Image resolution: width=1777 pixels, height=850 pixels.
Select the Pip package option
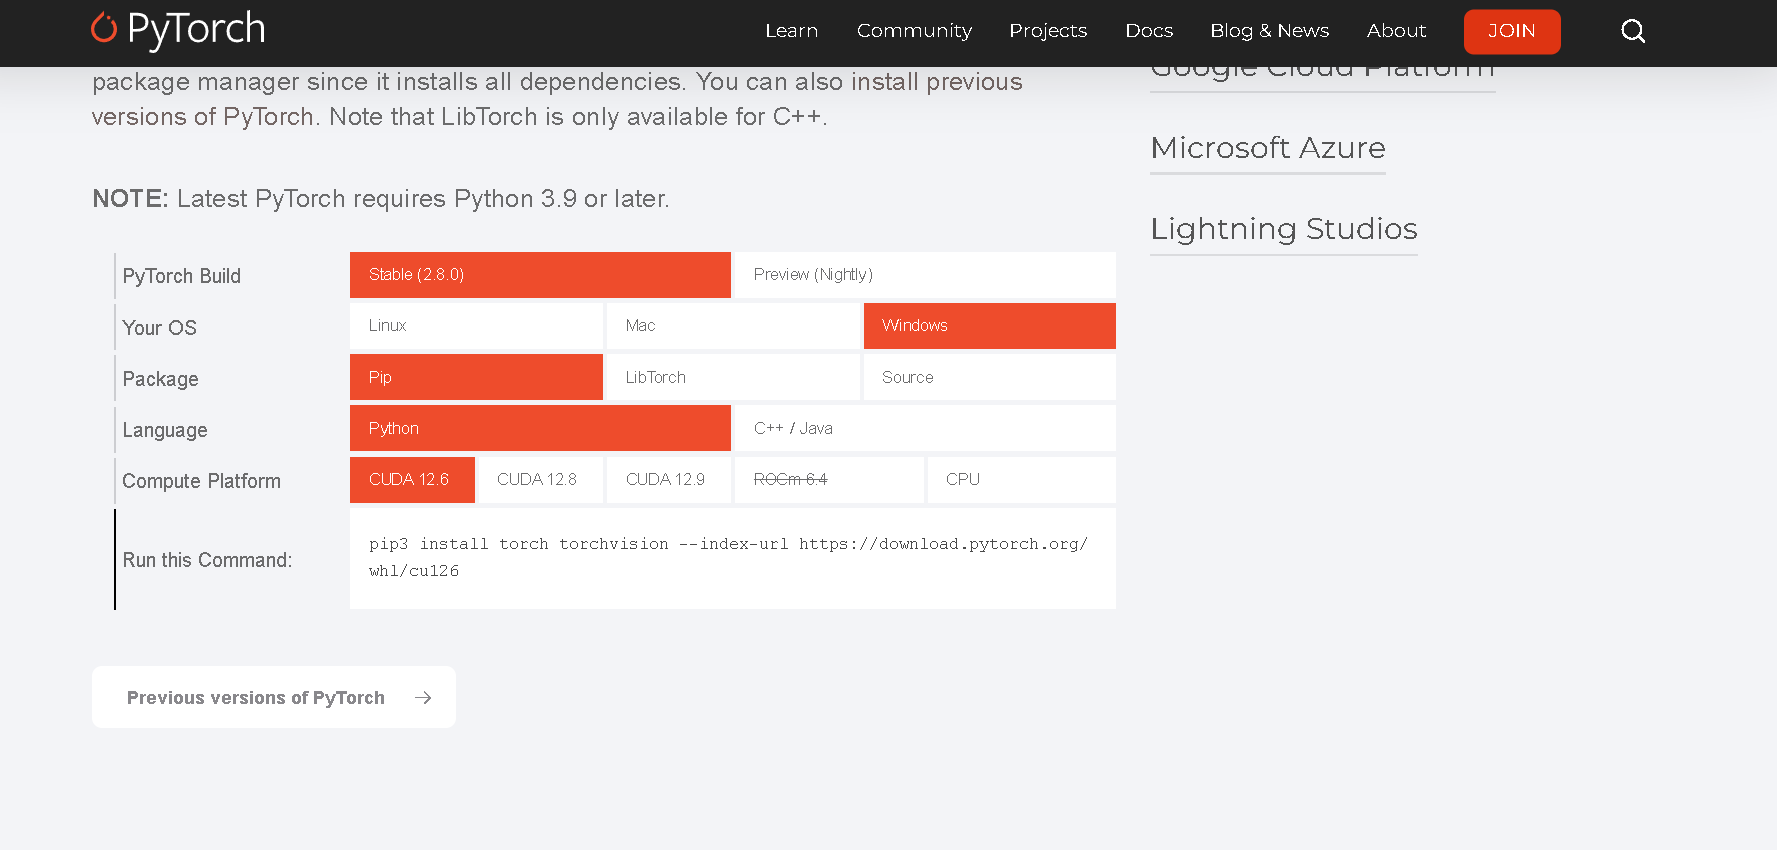pos(476,377)
